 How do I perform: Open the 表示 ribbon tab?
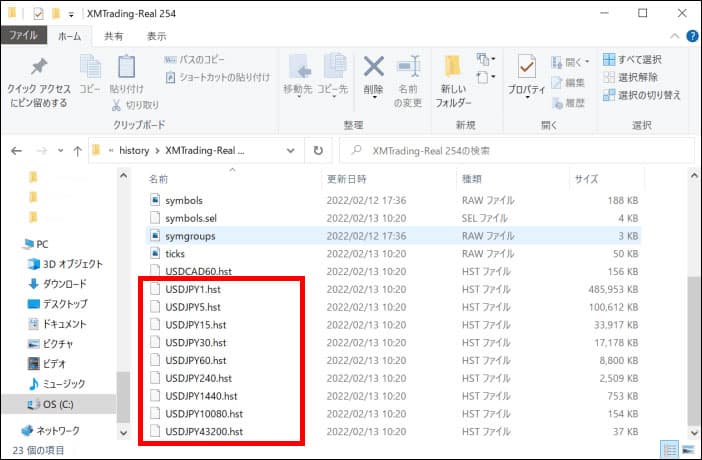156,35
